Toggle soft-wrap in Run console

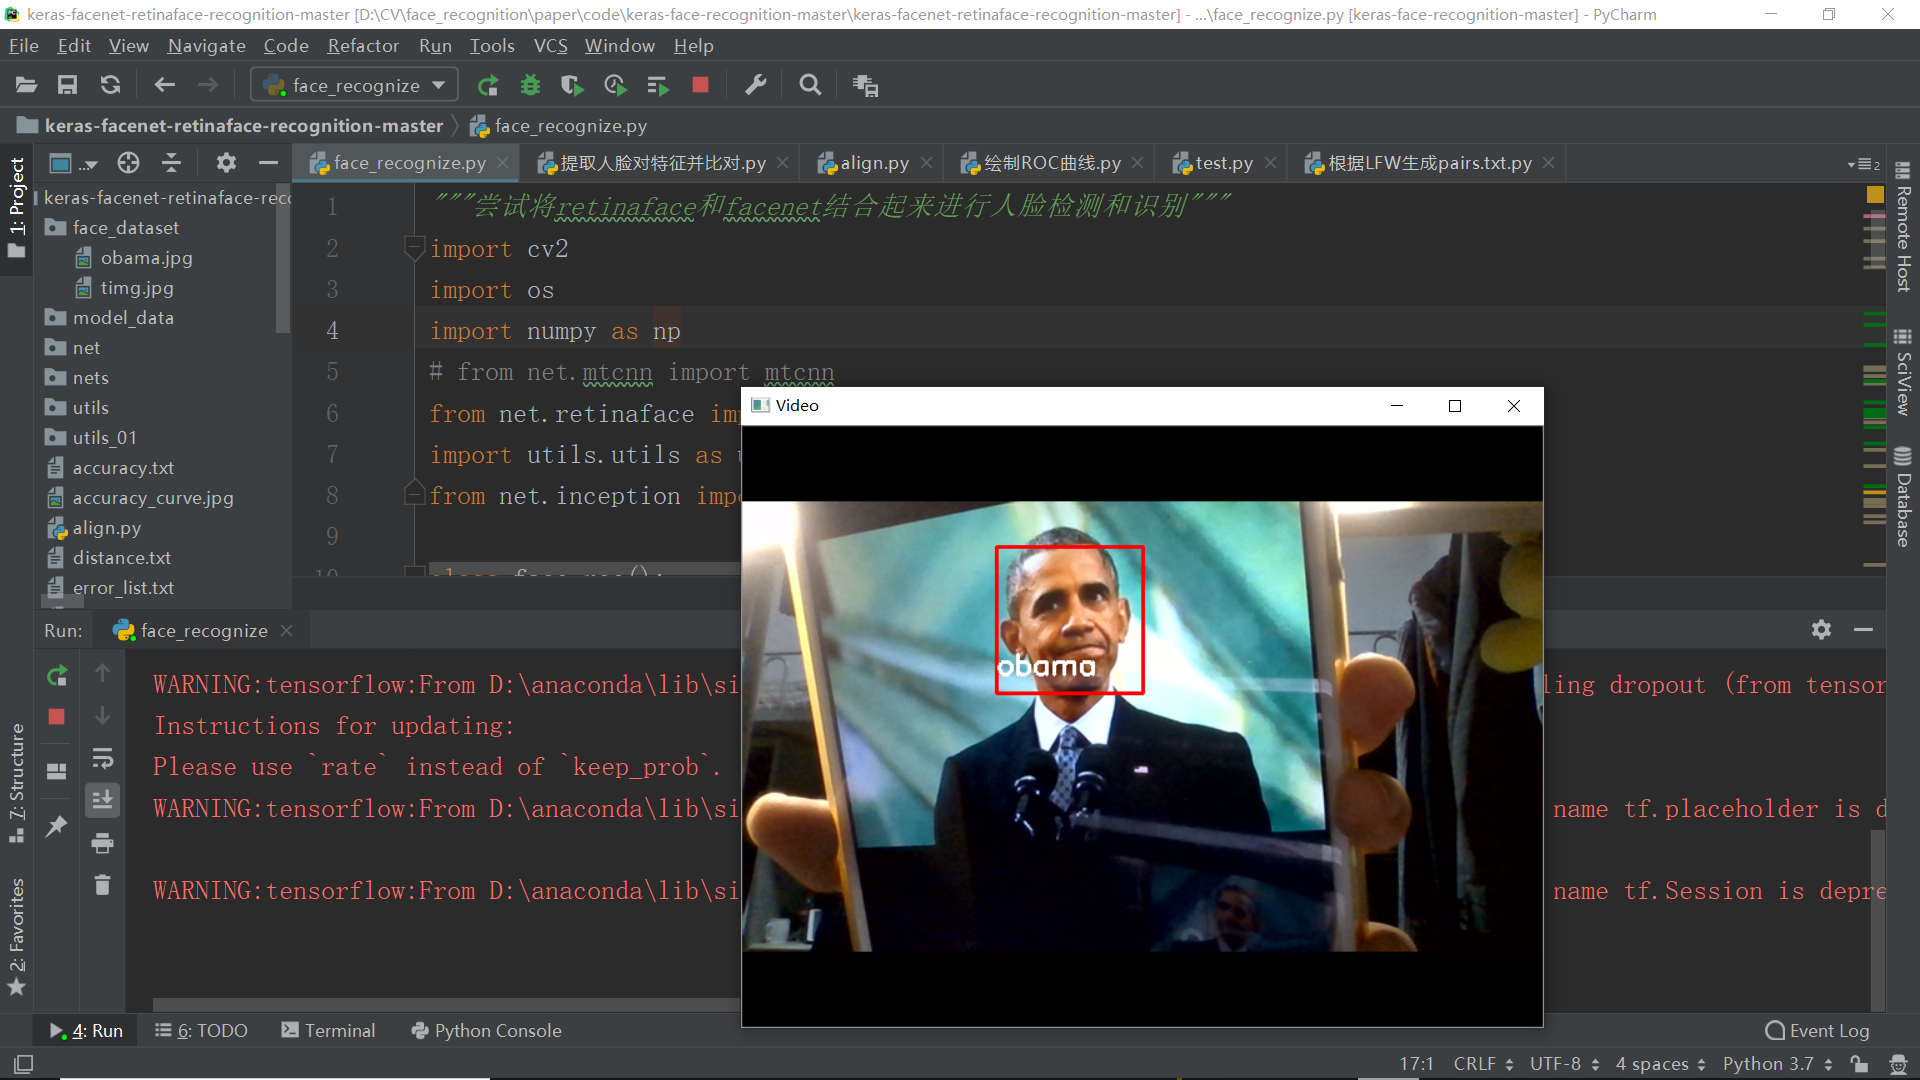[x=102, y=759]
